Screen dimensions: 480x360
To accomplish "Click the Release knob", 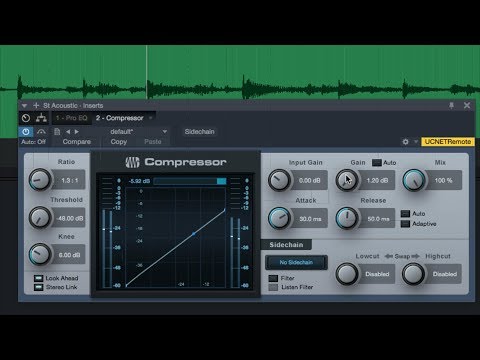I will (347, 218).
